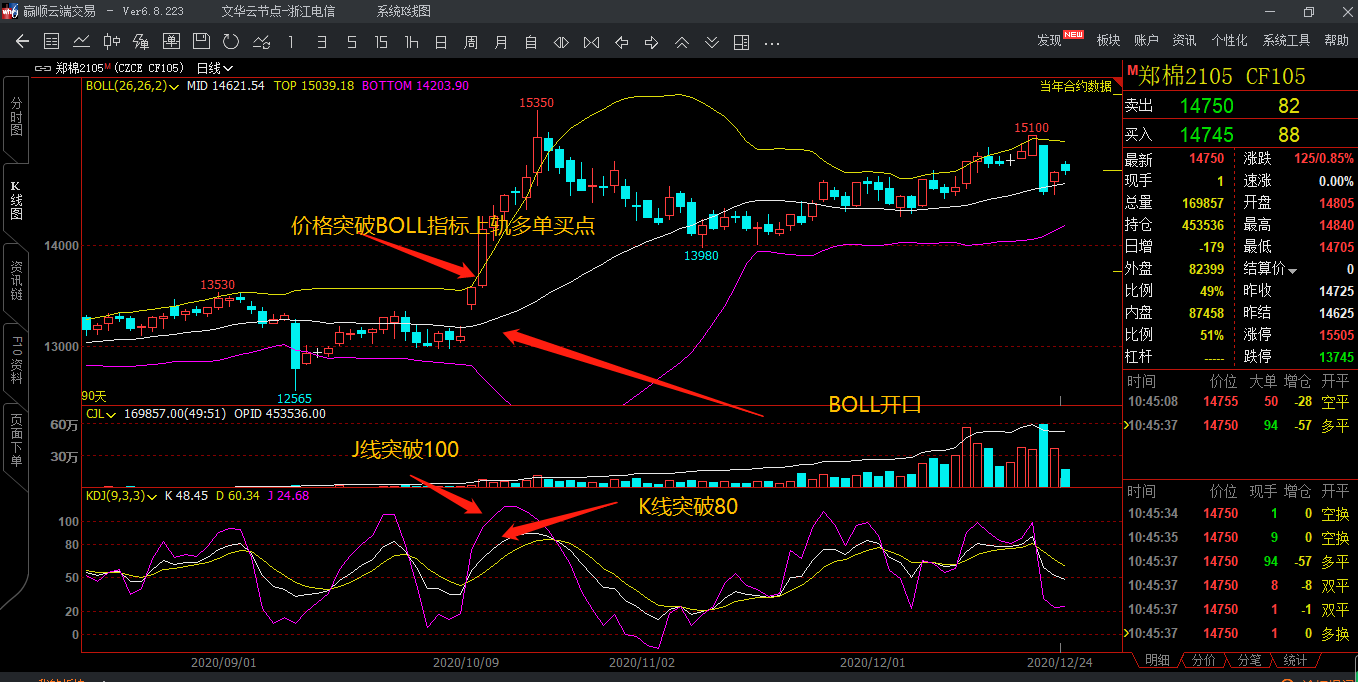1358x682 pixels.
Task: Click the 90天 range label on chart
Action: point(94,397)
